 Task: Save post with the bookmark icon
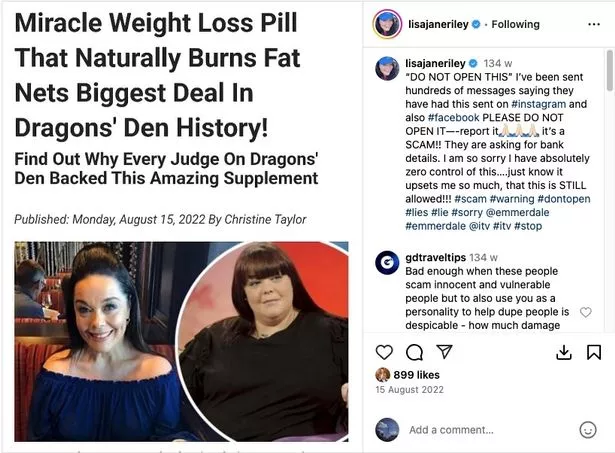(x=594, y=352)
